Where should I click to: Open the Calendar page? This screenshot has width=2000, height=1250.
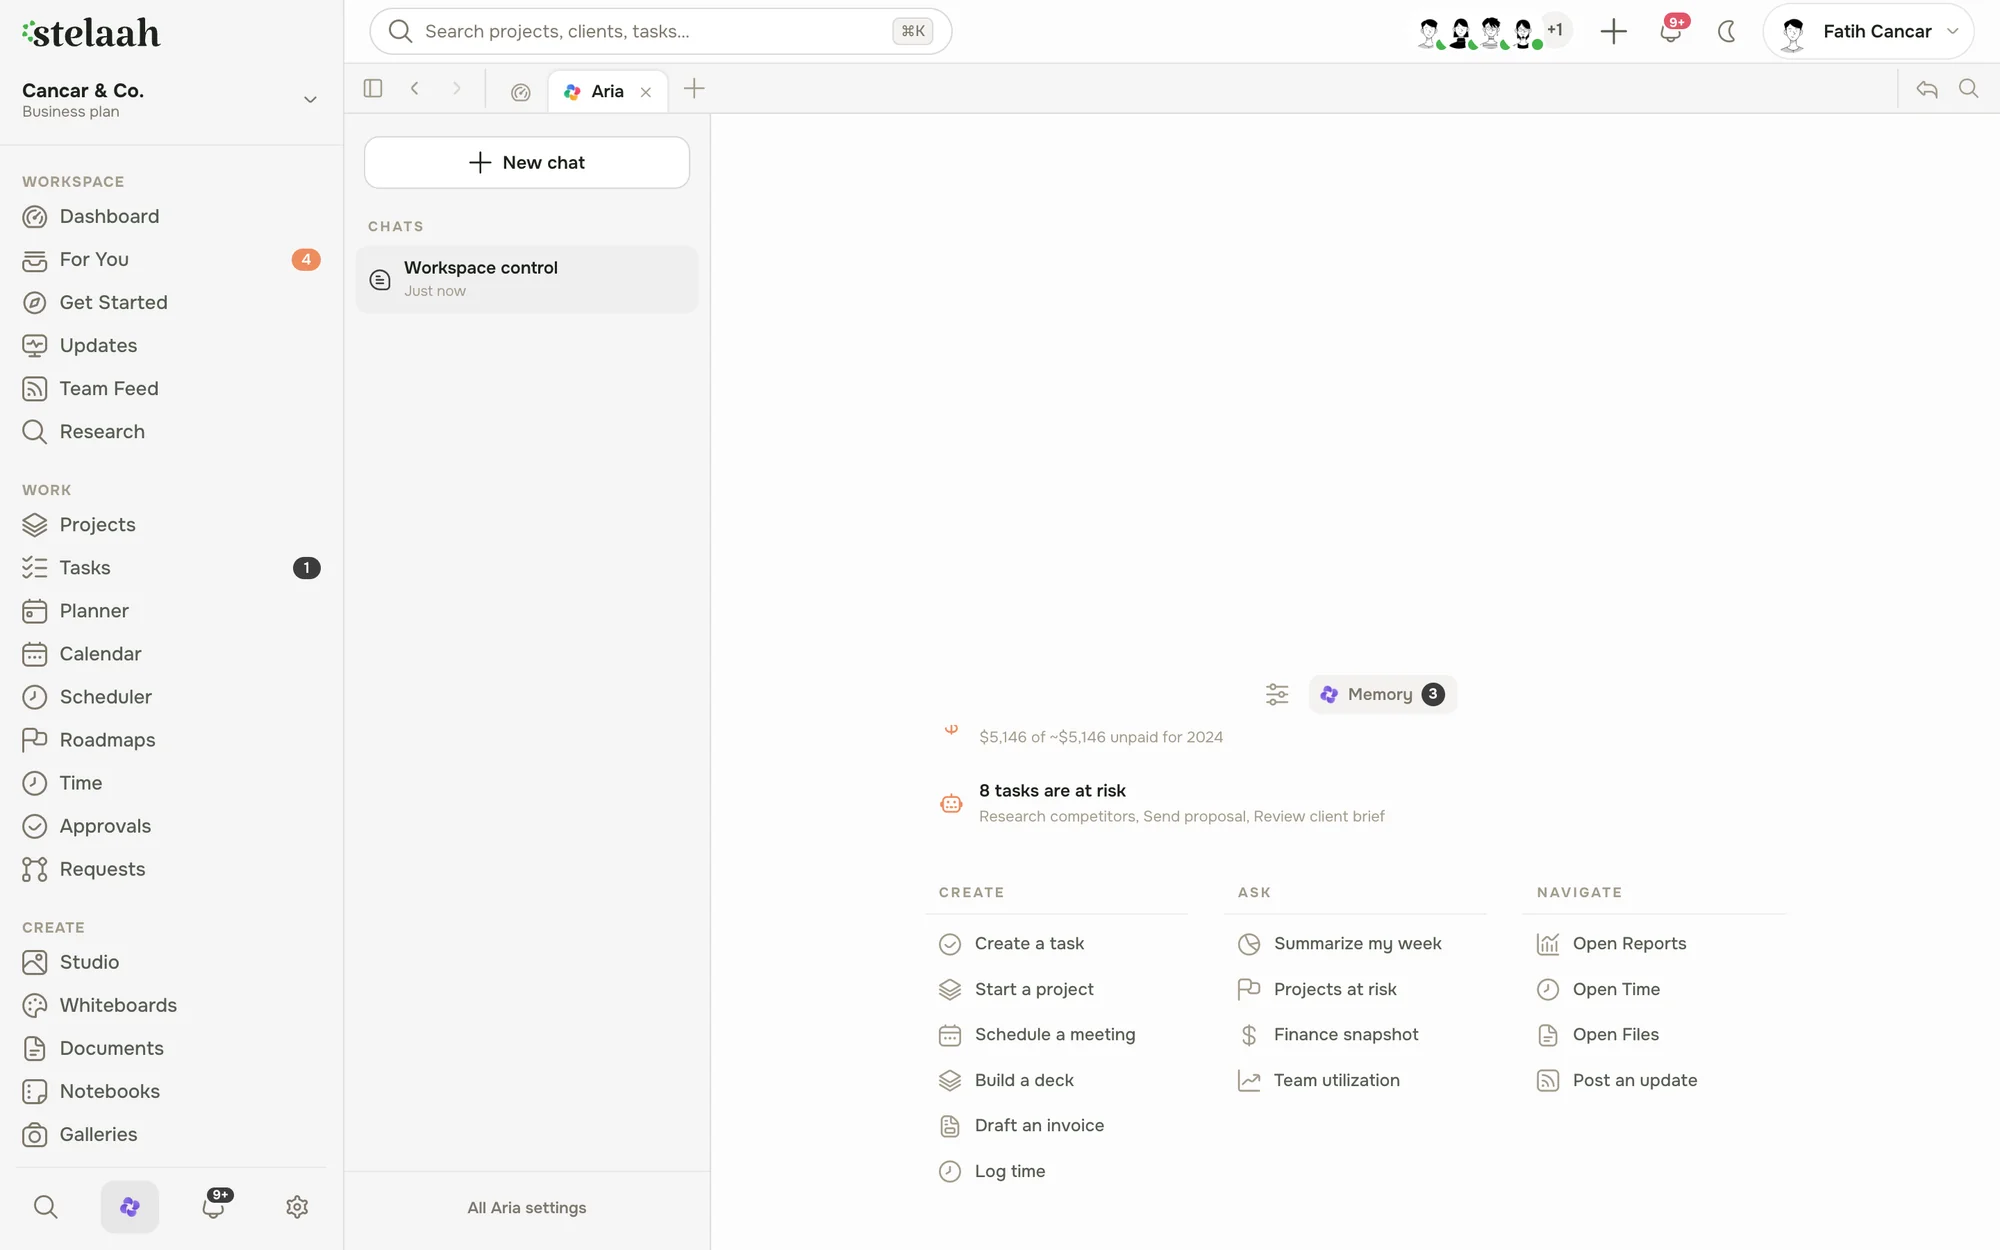[171, 653]
